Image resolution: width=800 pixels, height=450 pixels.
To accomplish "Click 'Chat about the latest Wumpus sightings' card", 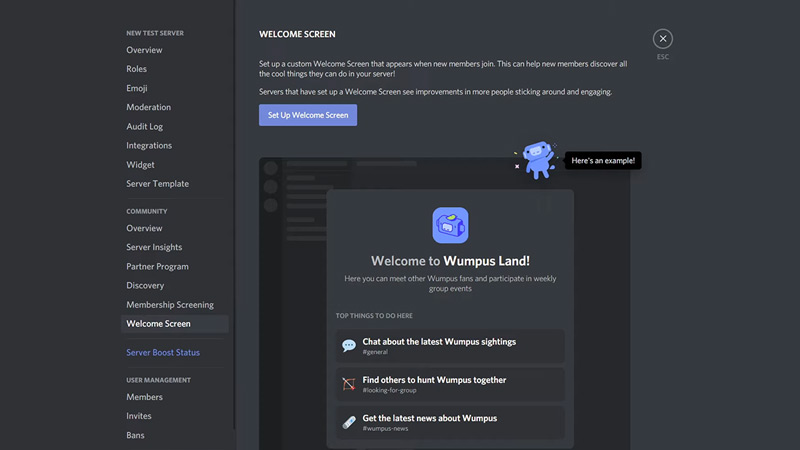I will pyautogui.click(x=450, y=346).
